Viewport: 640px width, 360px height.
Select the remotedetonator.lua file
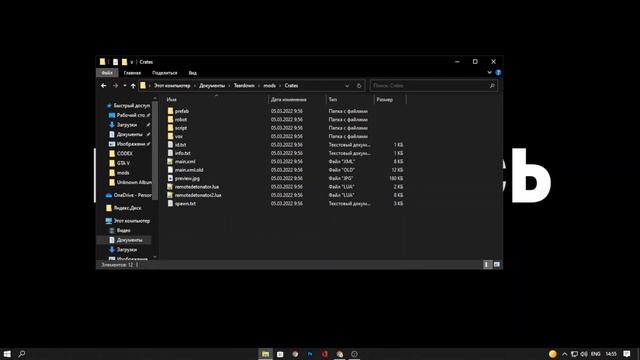[197, 187]
